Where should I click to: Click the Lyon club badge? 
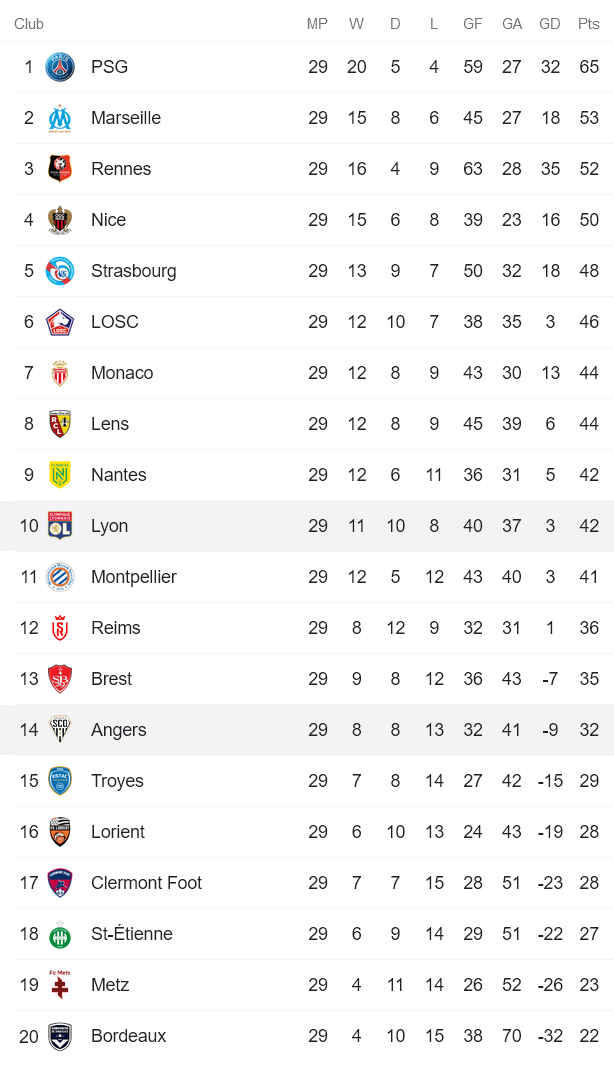coord(59,526)
